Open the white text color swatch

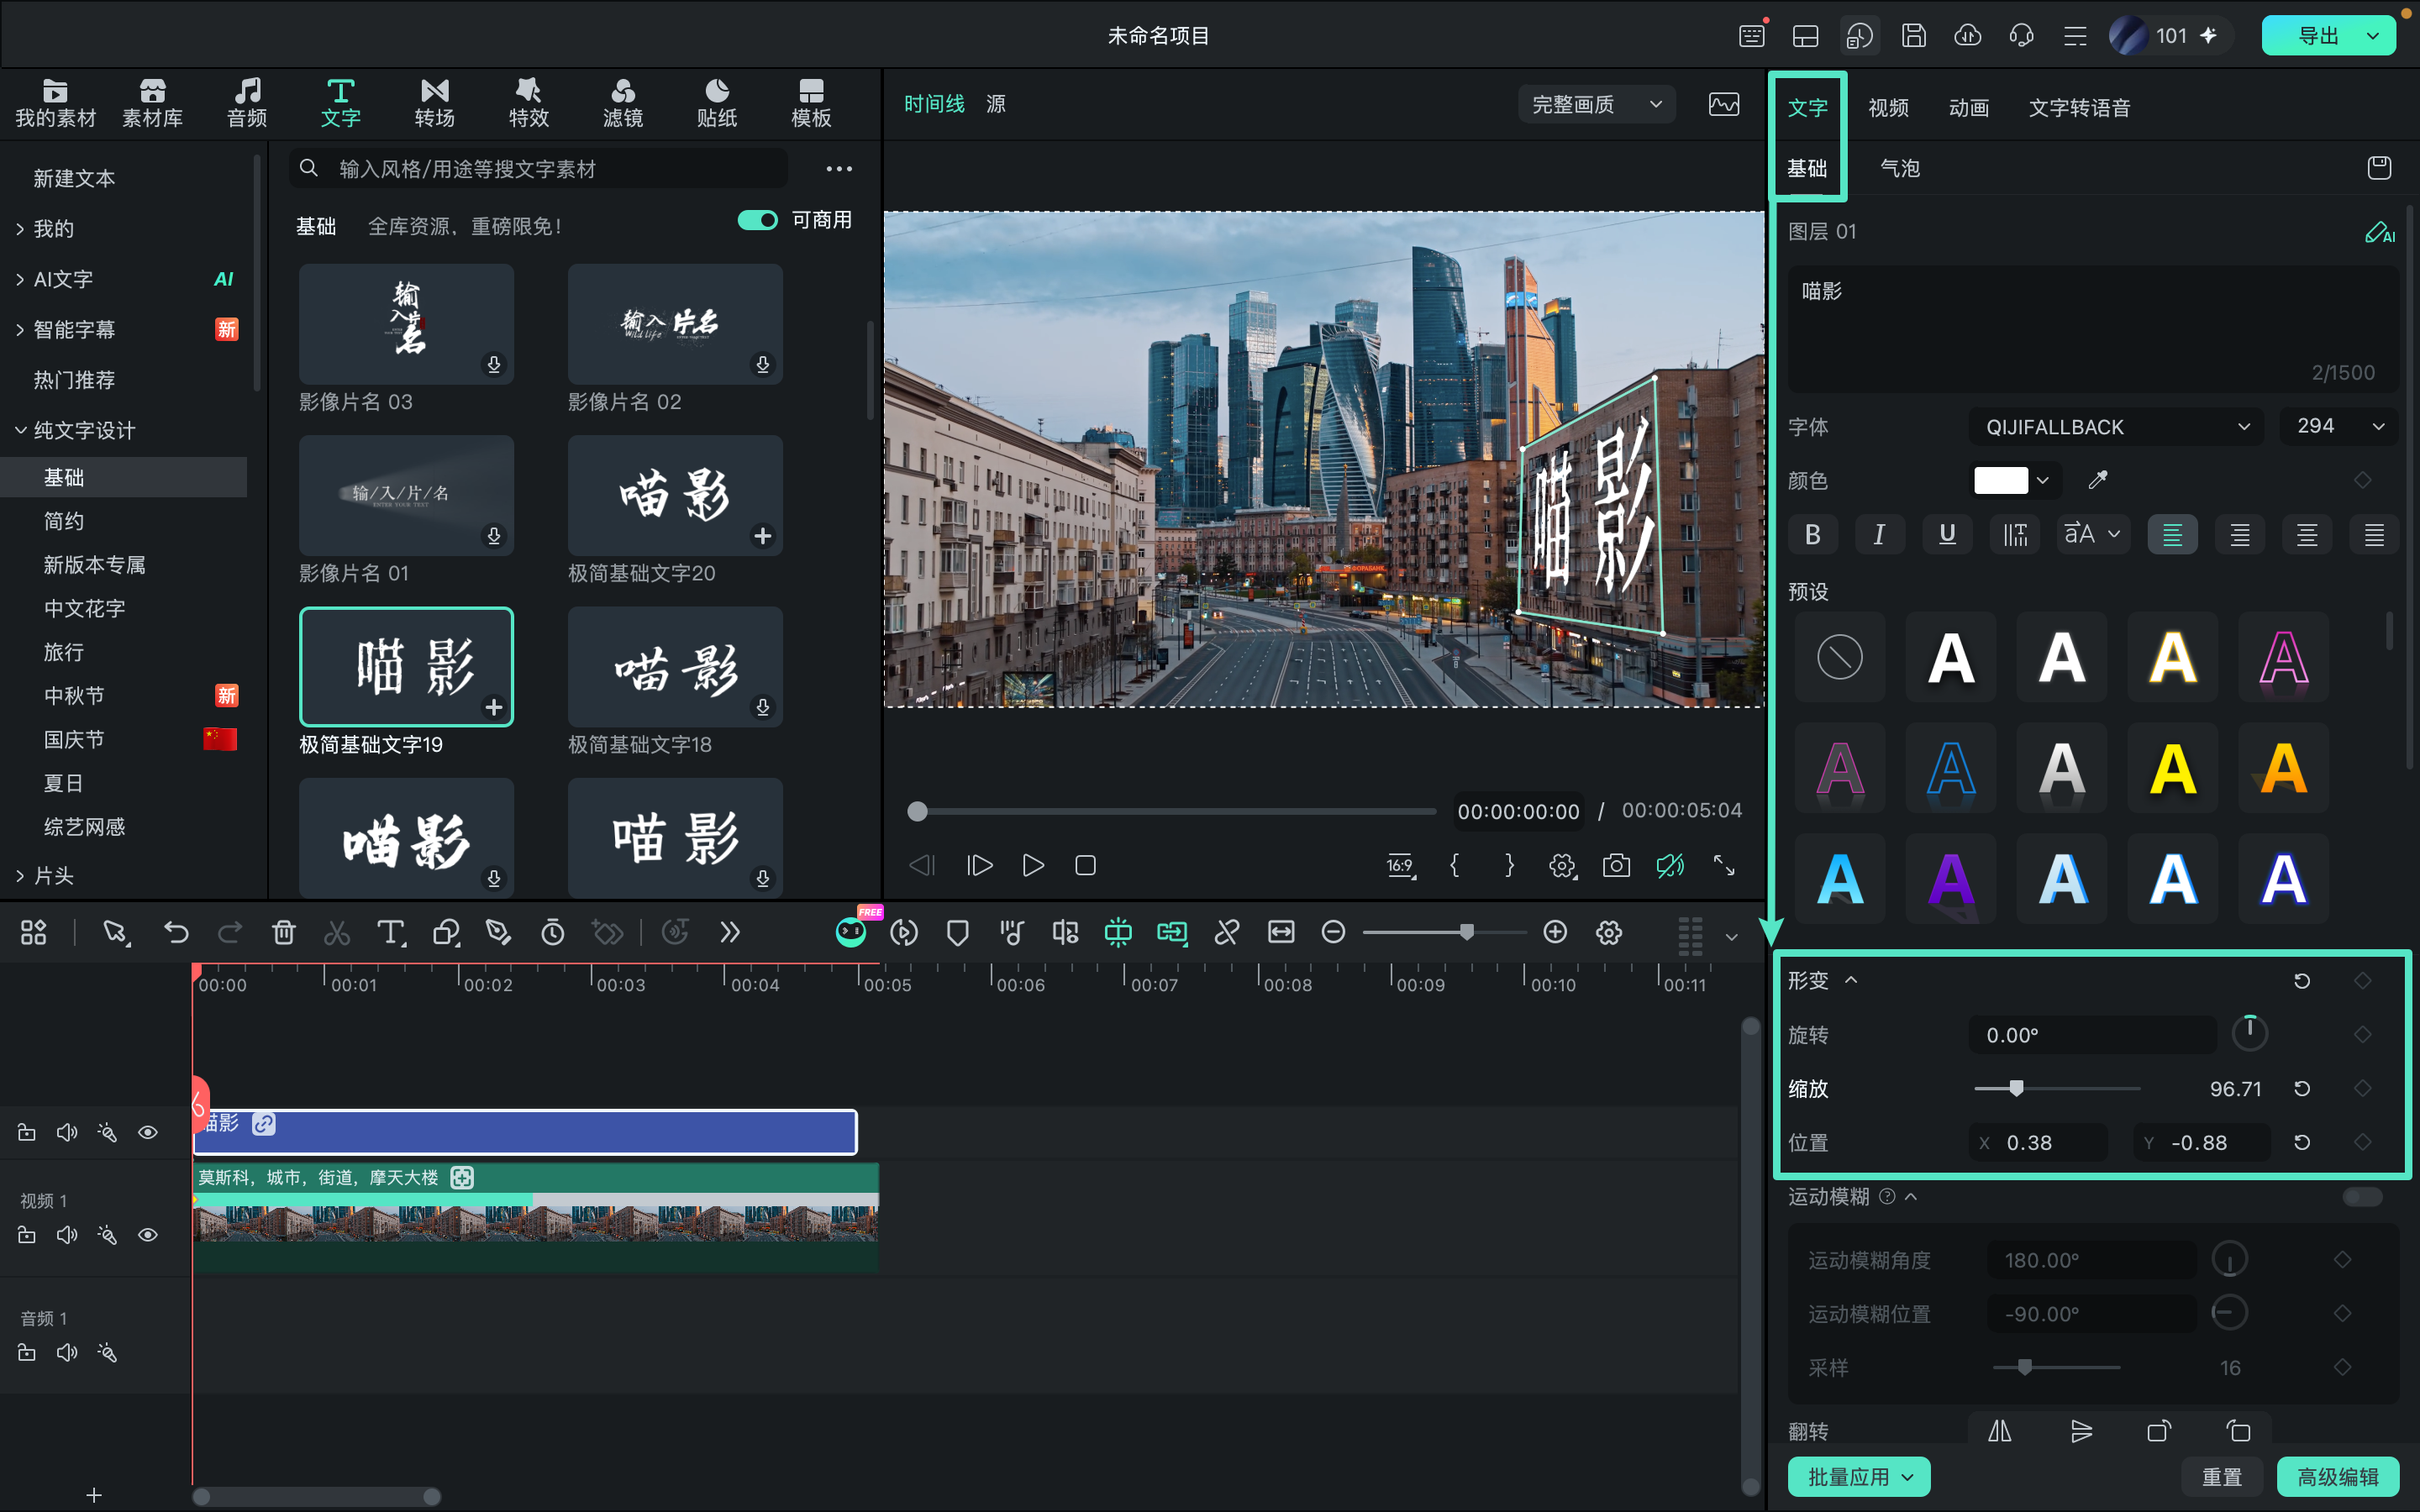(x=2001, y=480)
